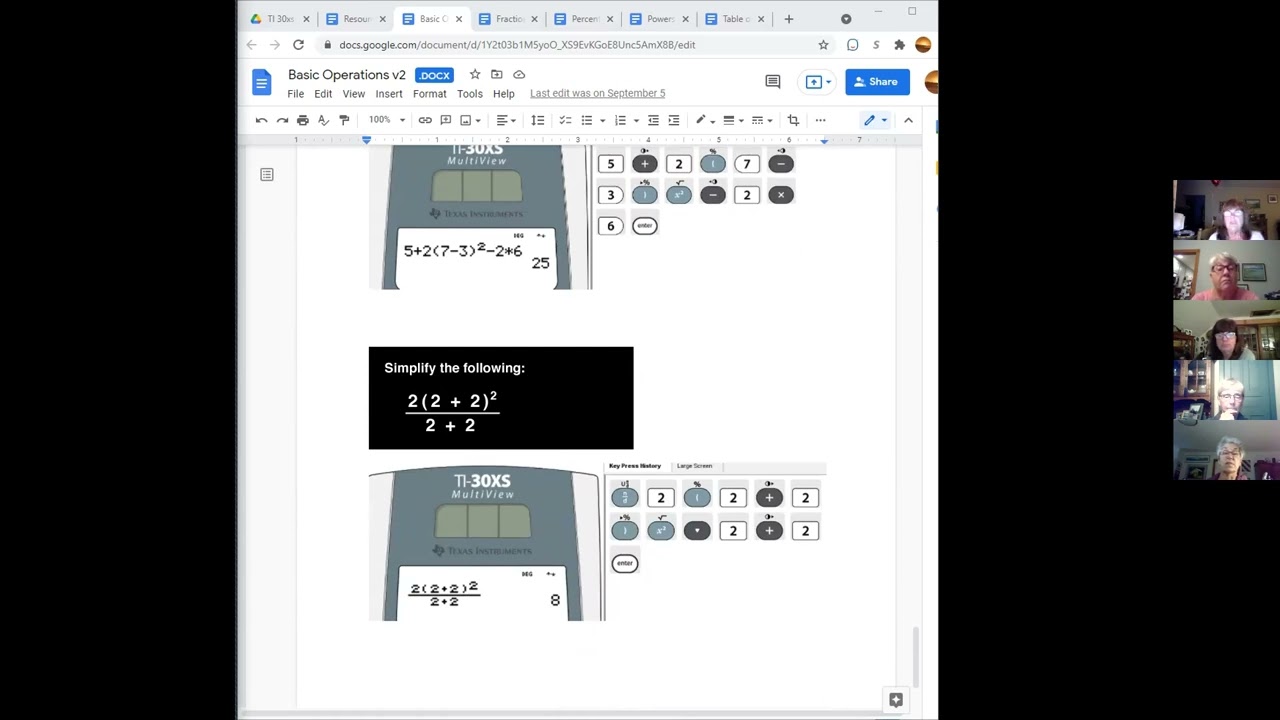
Task: Click the Add comment toolbar icon
Action: (x=446, y=120)
